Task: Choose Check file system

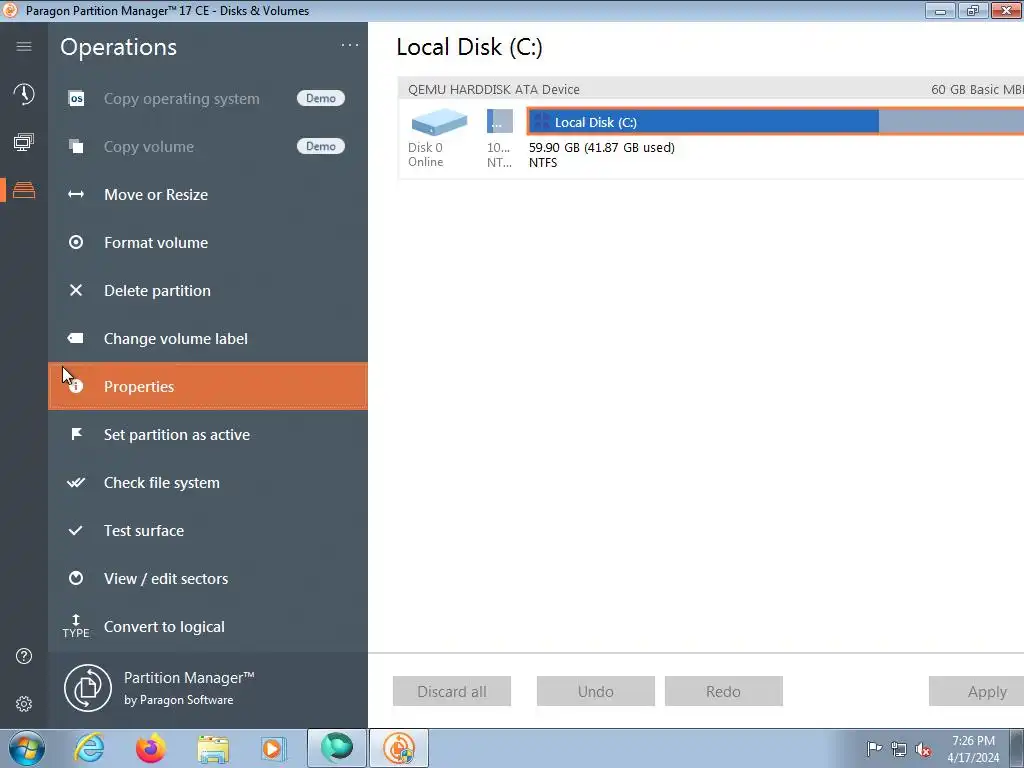Action: [208, 483]
